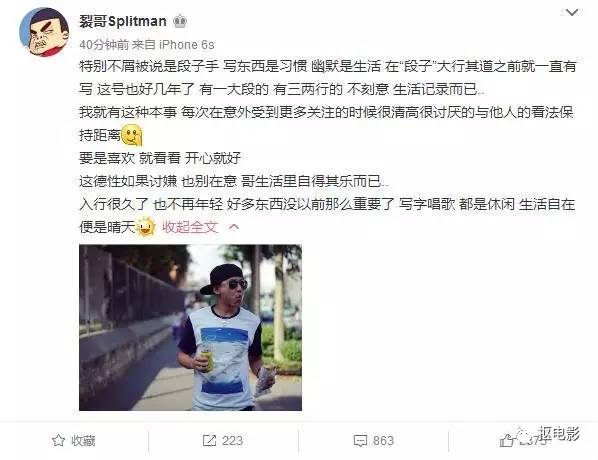Viewport: 598px width, 460px height.
Task: Click the 40分钟前 timestamp
Action: click(104, 45)
